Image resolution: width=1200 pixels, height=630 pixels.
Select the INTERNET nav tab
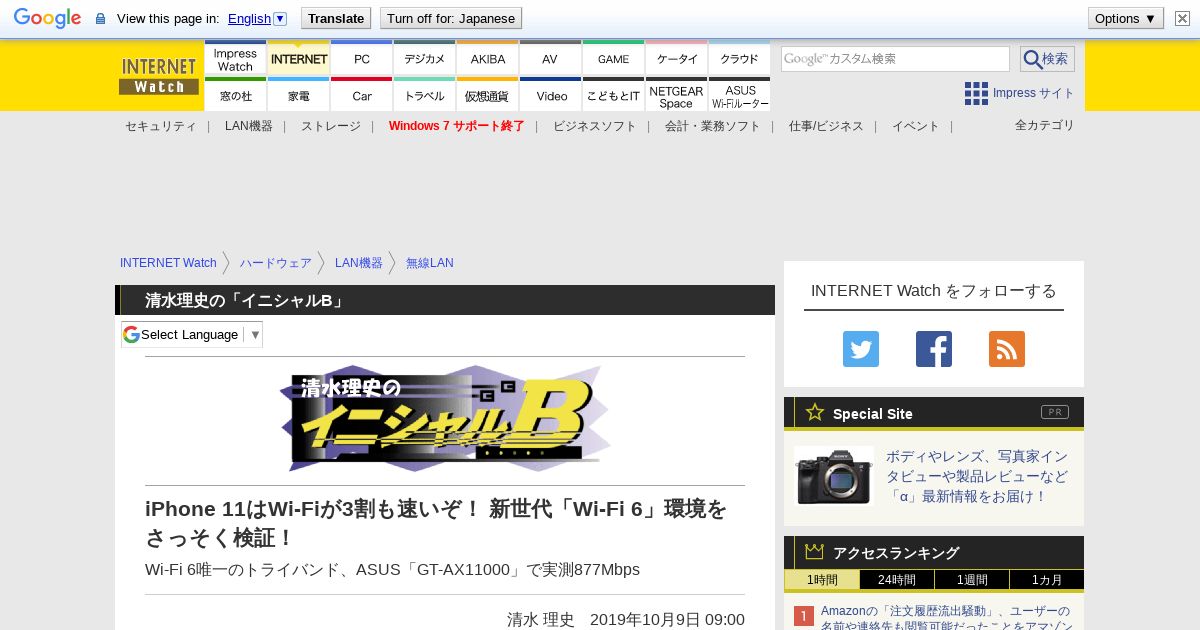(299, 59)
